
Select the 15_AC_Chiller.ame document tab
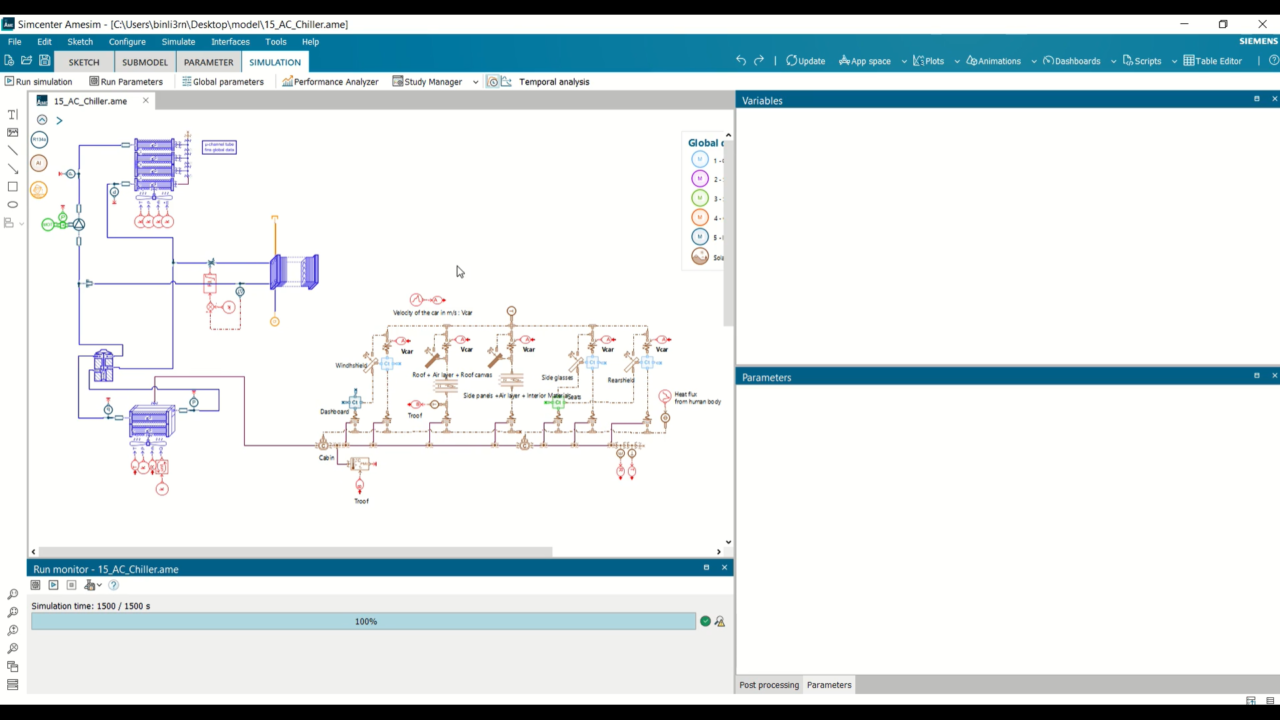click(x=90, y=101)
